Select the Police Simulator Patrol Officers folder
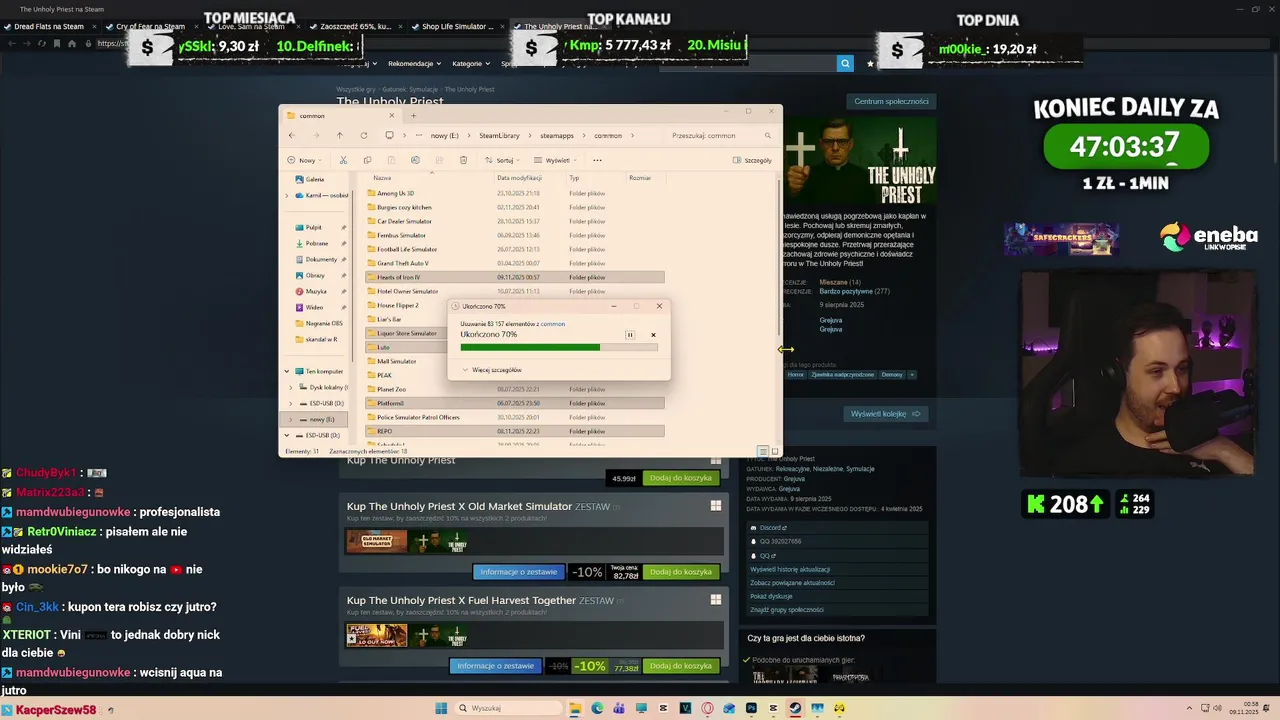Screen dimensions: 1280x720 [x=515, y=417]
